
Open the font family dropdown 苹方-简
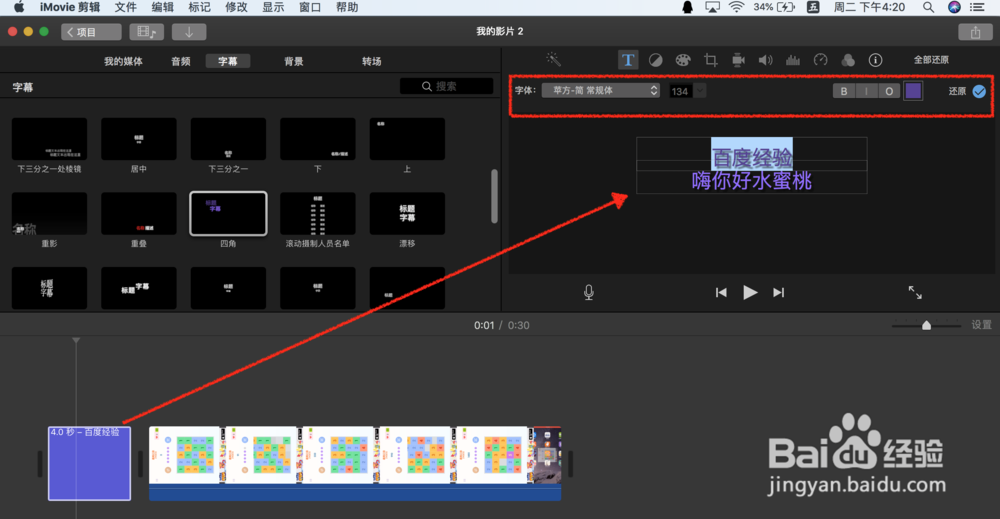click(x=601, y=91)
